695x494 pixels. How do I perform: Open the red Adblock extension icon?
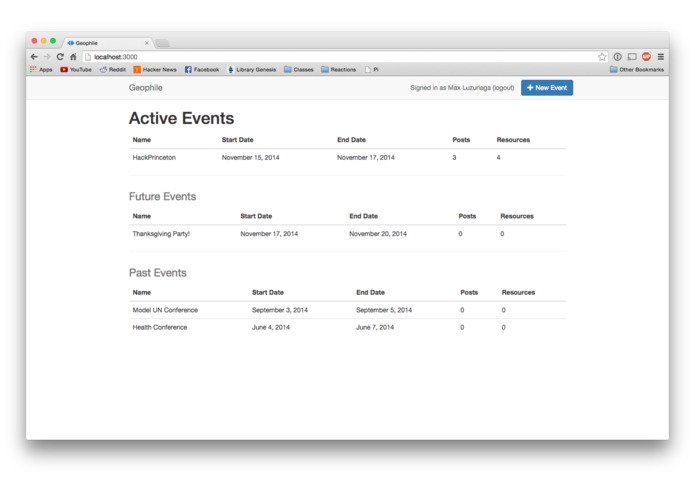pyautogui.click(x=646, y=57)
